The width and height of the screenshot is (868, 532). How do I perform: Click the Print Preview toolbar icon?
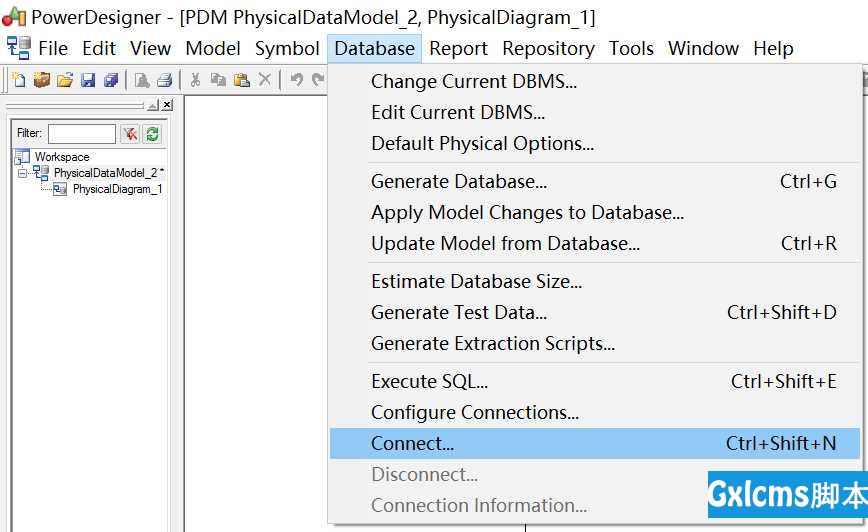click(142, 80)
